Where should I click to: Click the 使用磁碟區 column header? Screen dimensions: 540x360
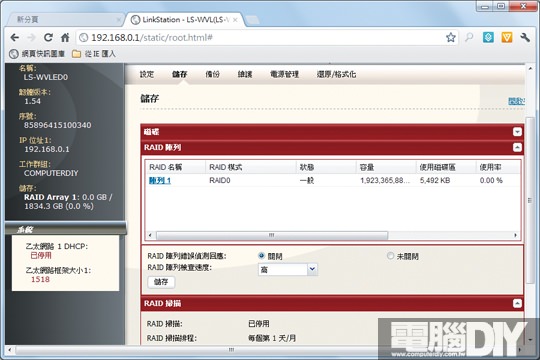pos(446,167)
